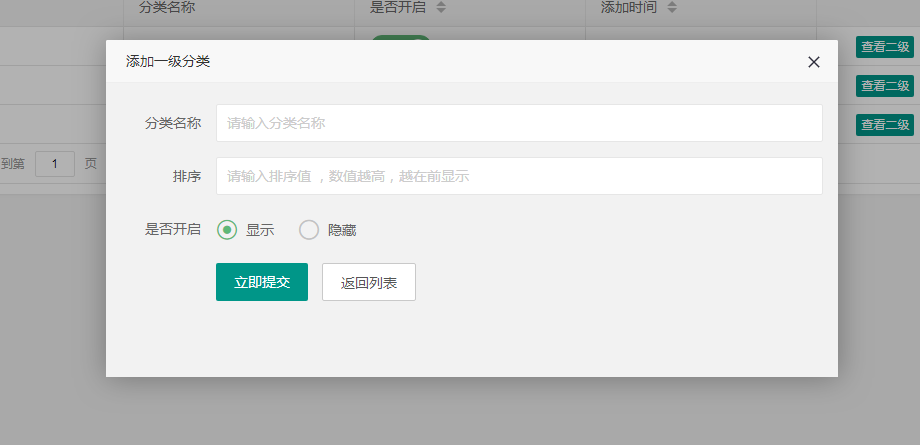Submit the form with 立即提交
Screen dimensions: 920x445
click(x=262, y=282)
